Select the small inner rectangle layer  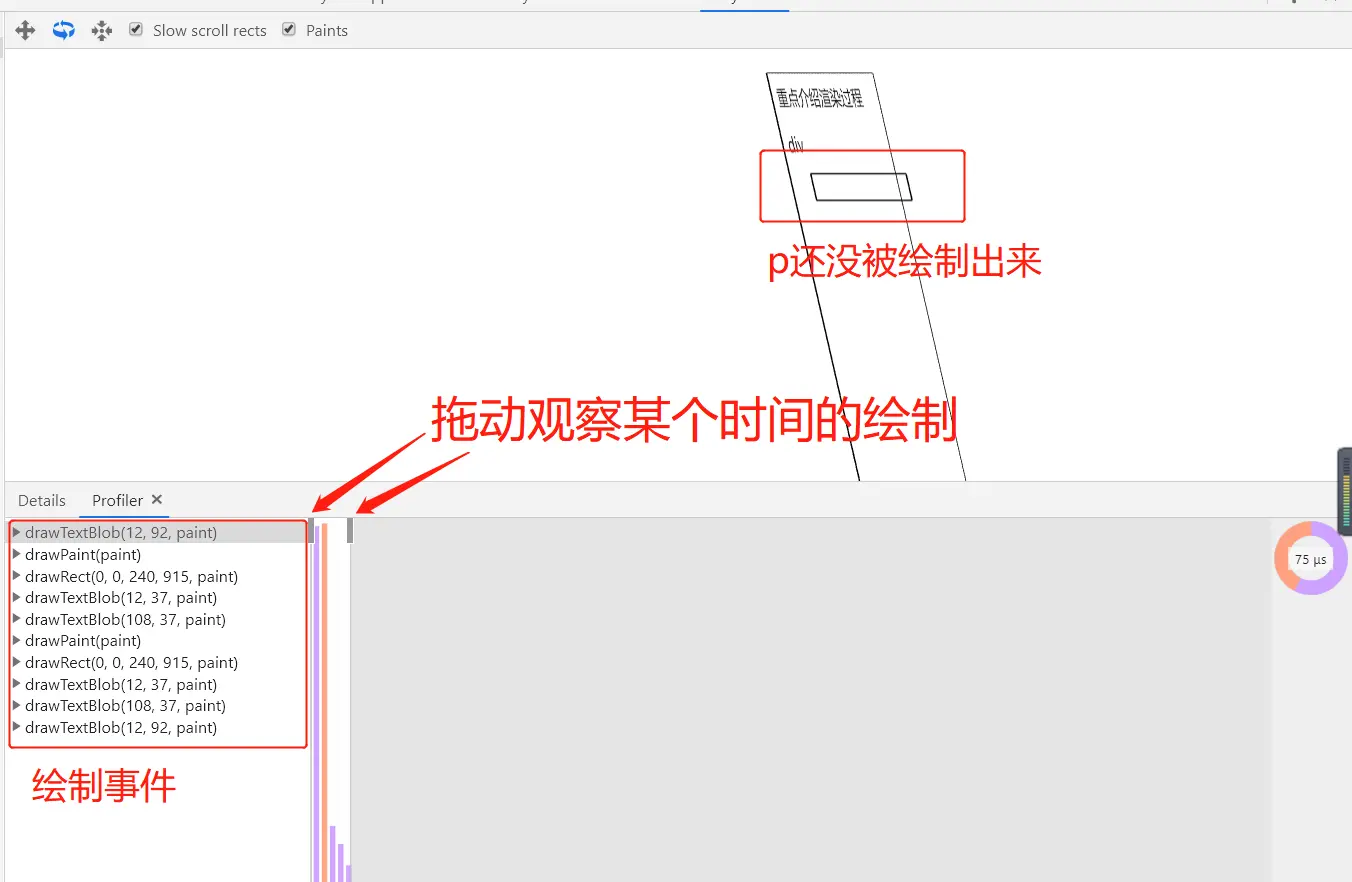click(861, 187)
